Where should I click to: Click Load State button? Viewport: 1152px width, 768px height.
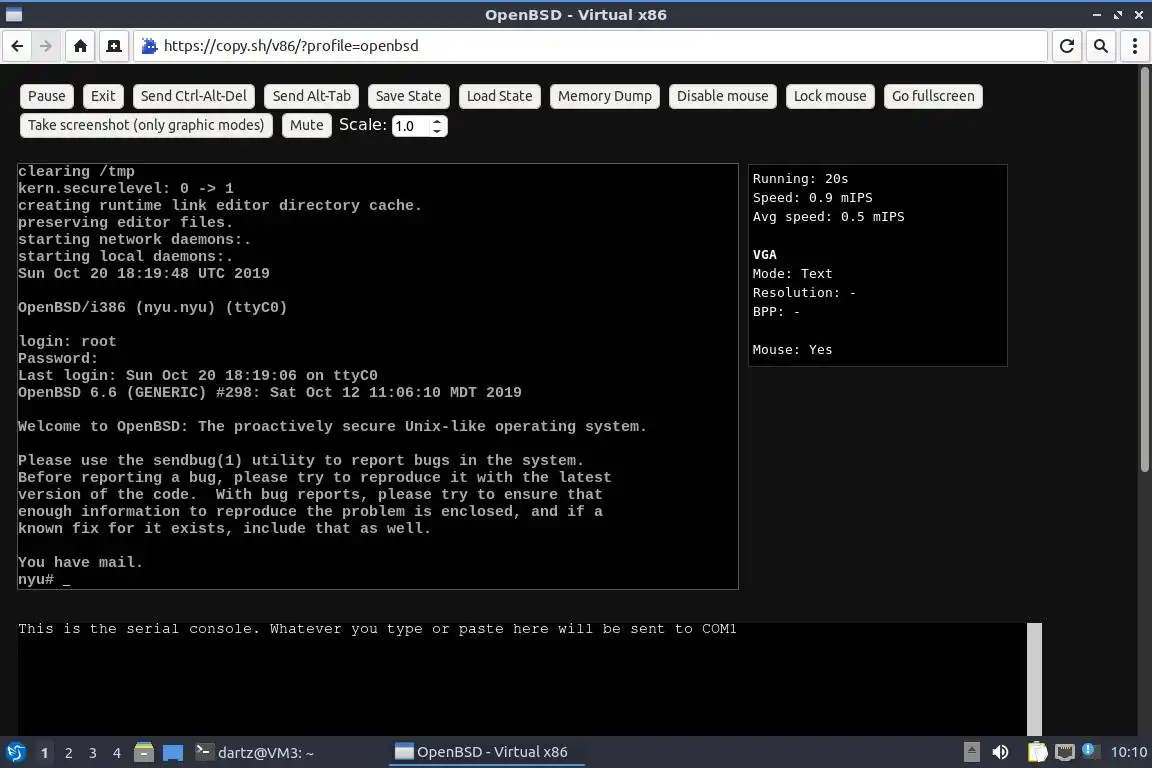(x=500, y=96)
